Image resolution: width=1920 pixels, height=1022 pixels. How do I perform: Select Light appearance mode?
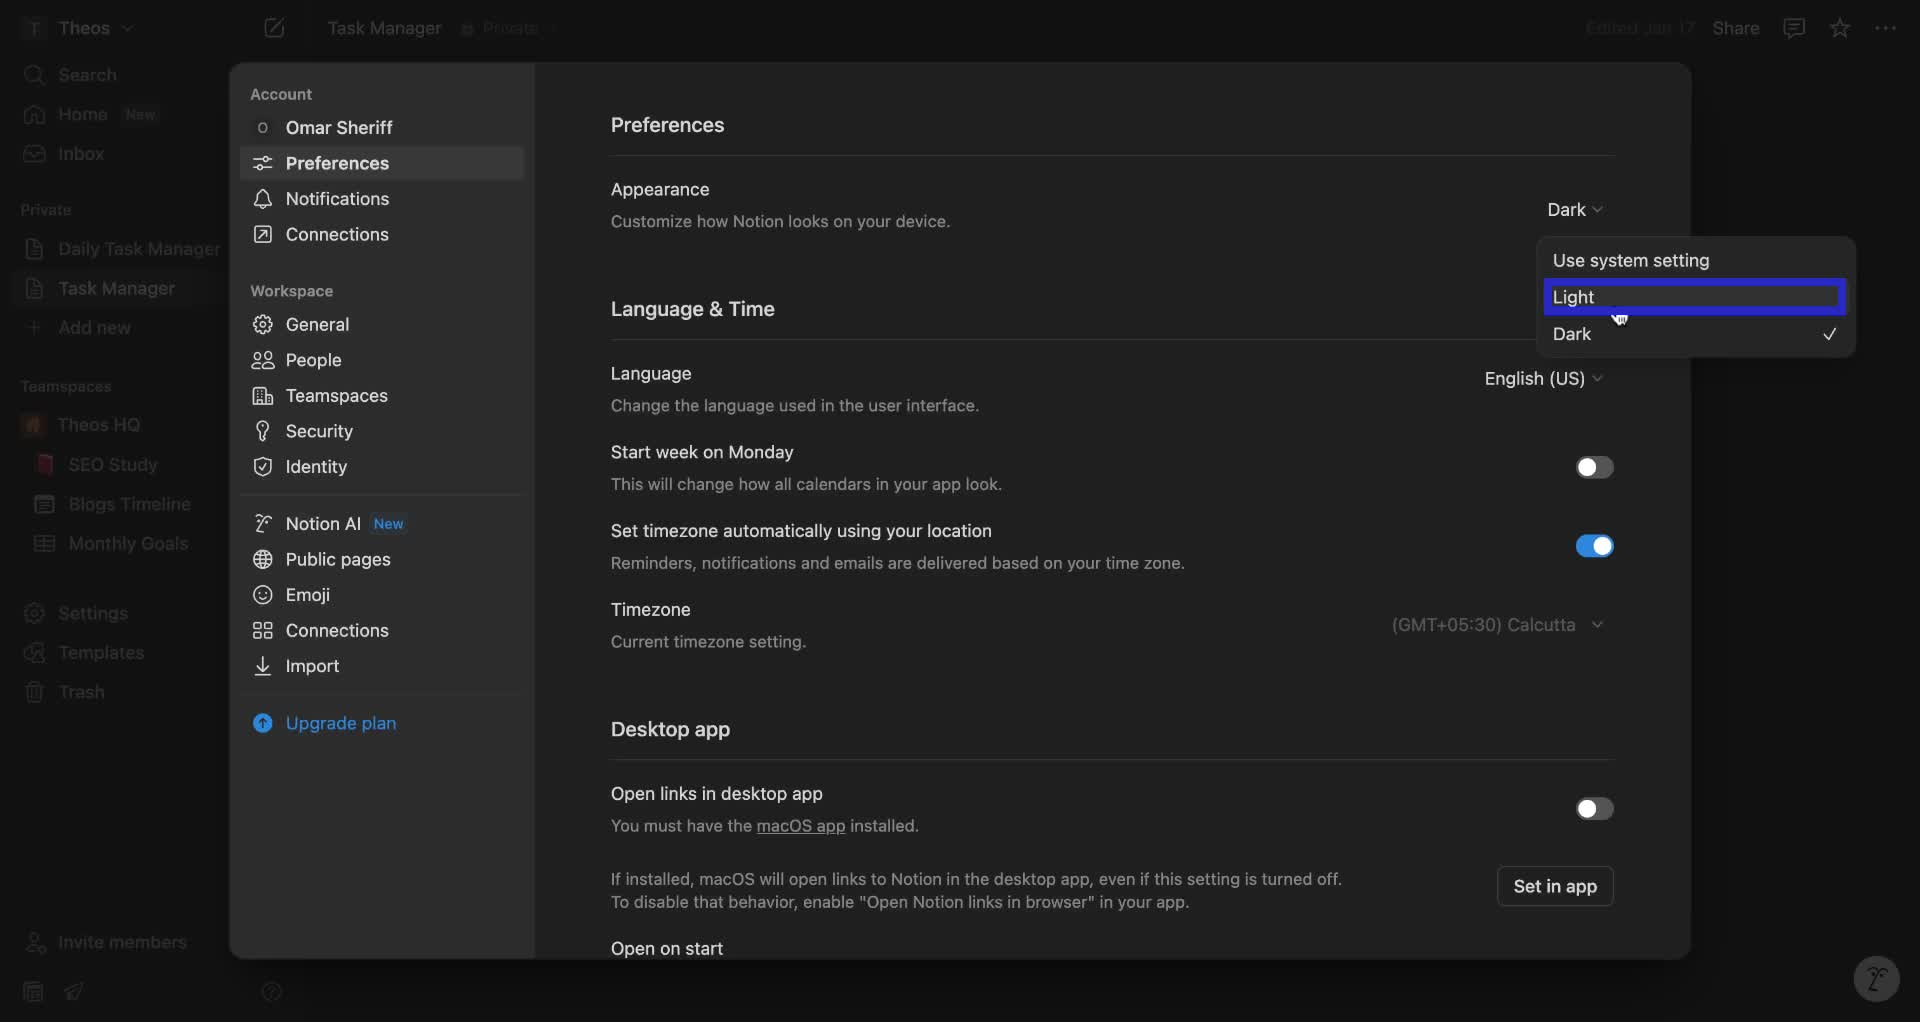(x=1694, y=297)
